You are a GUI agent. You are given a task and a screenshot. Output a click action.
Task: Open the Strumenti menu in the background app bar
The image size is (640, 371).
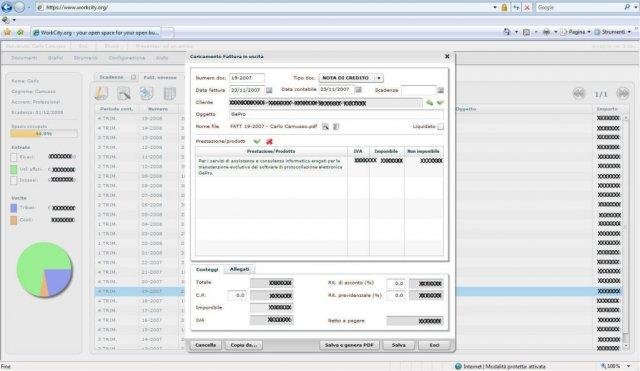point(86,58)
